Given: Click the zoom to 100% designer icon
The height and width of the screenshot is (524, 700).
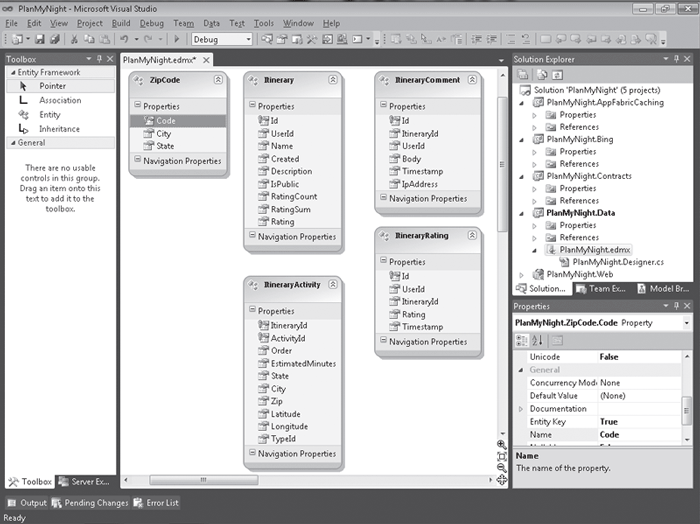Looking at the screenshot, I should [502, 456].
